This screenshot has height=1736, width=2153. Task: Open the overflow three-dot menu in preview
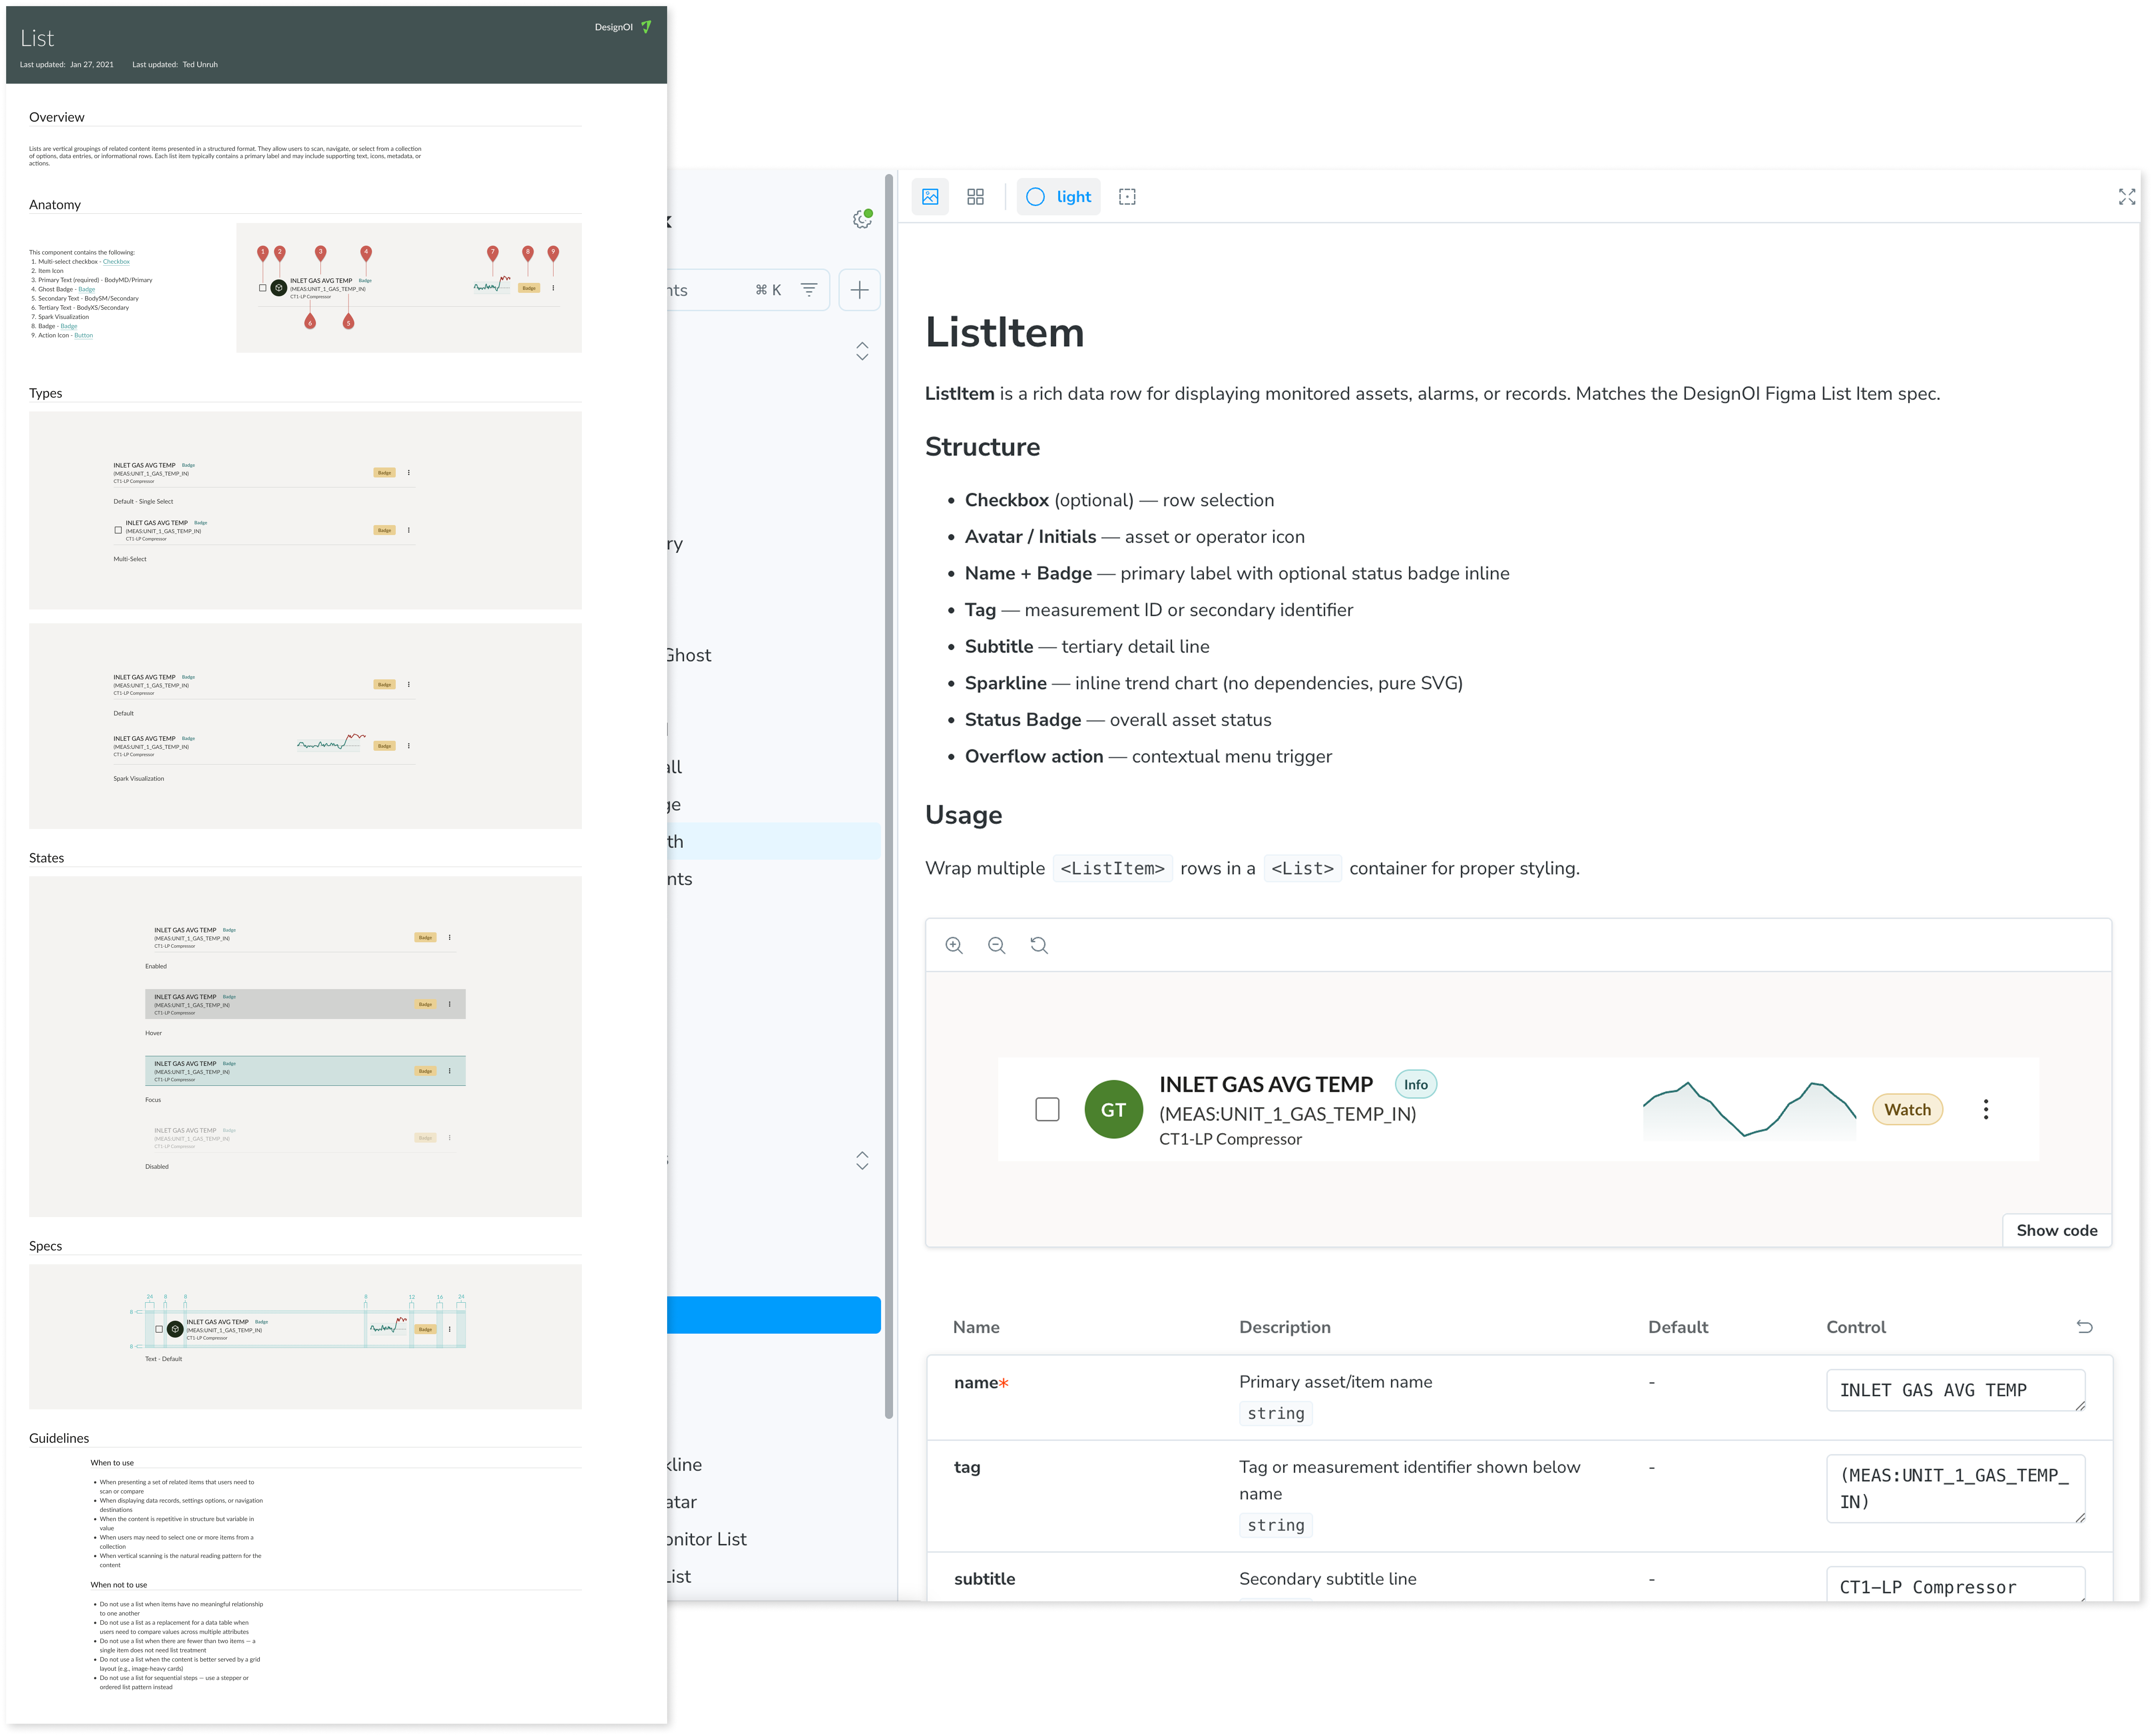click(1986, 1109)
